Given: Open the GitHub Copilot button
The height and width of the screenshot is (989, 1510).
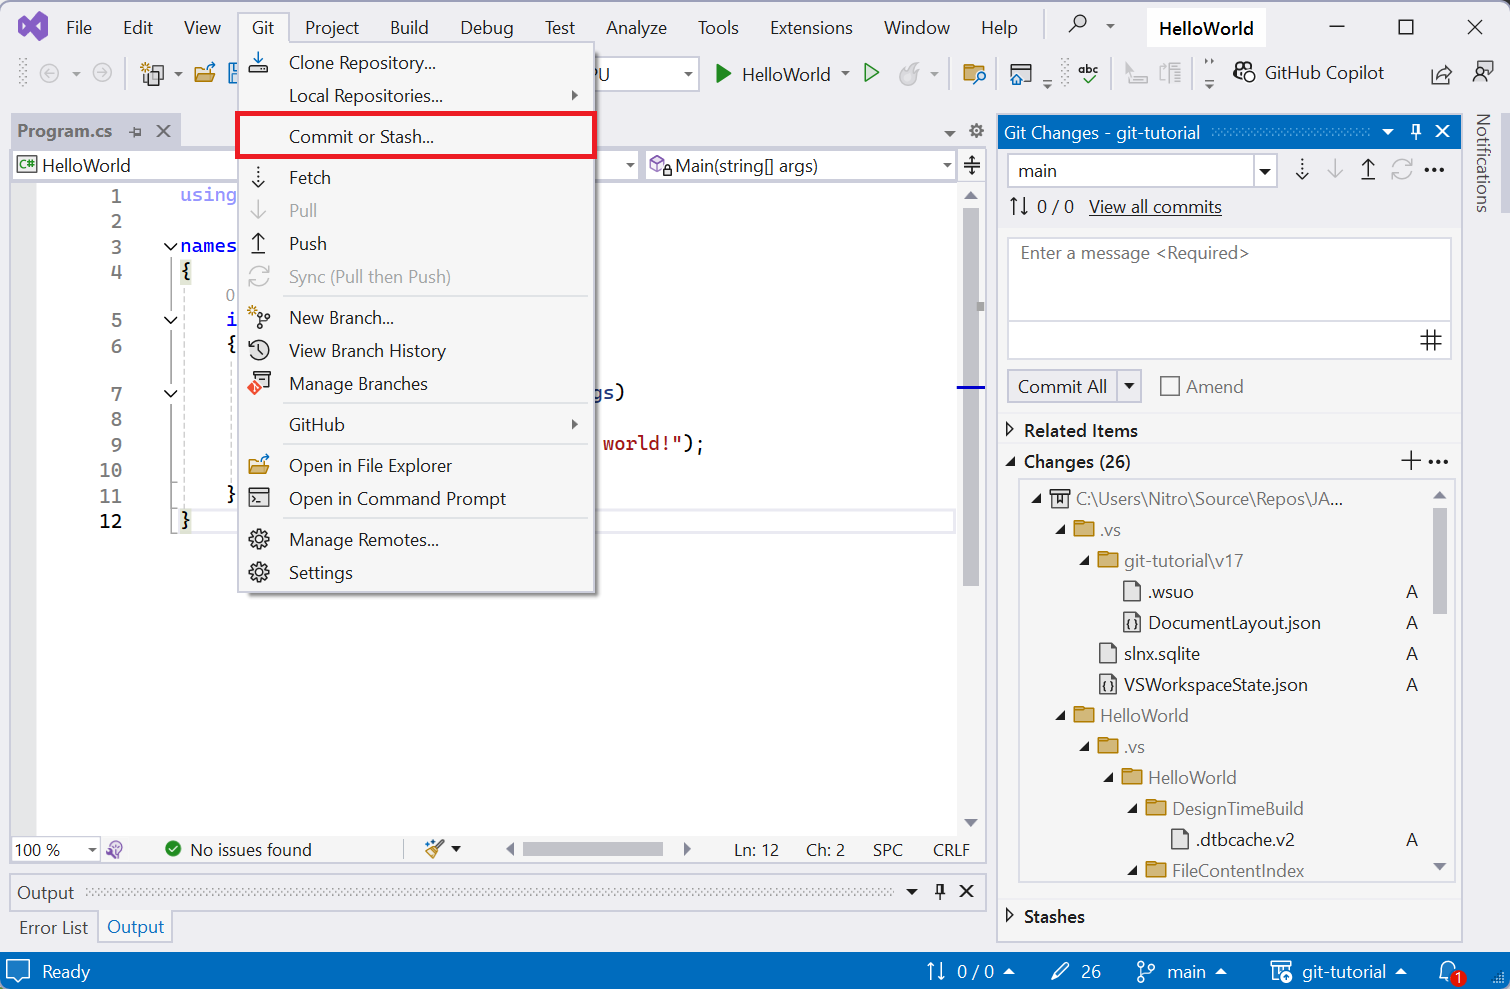Looking at the screenshot, I should click(1309, 73).
